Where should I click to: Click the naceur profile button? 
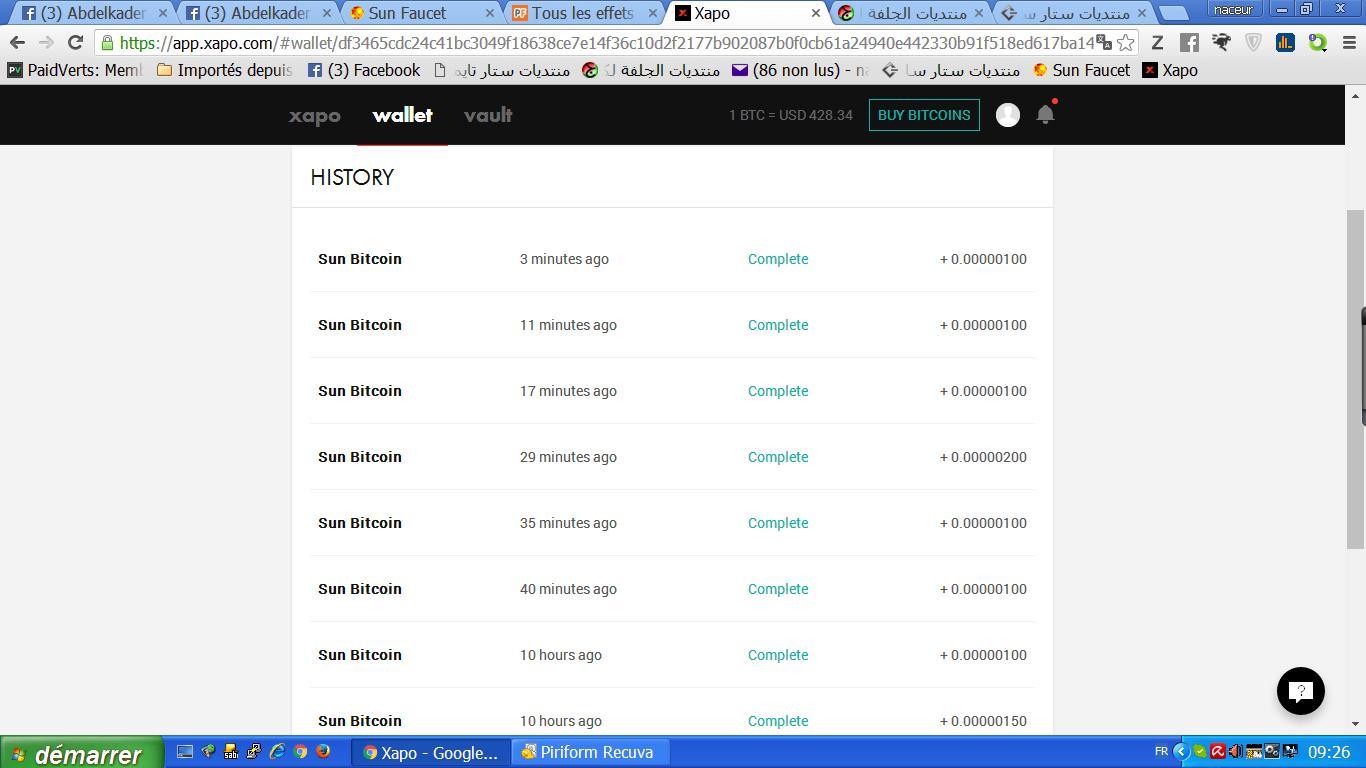pyautogui.click(x=1233, y=9)
